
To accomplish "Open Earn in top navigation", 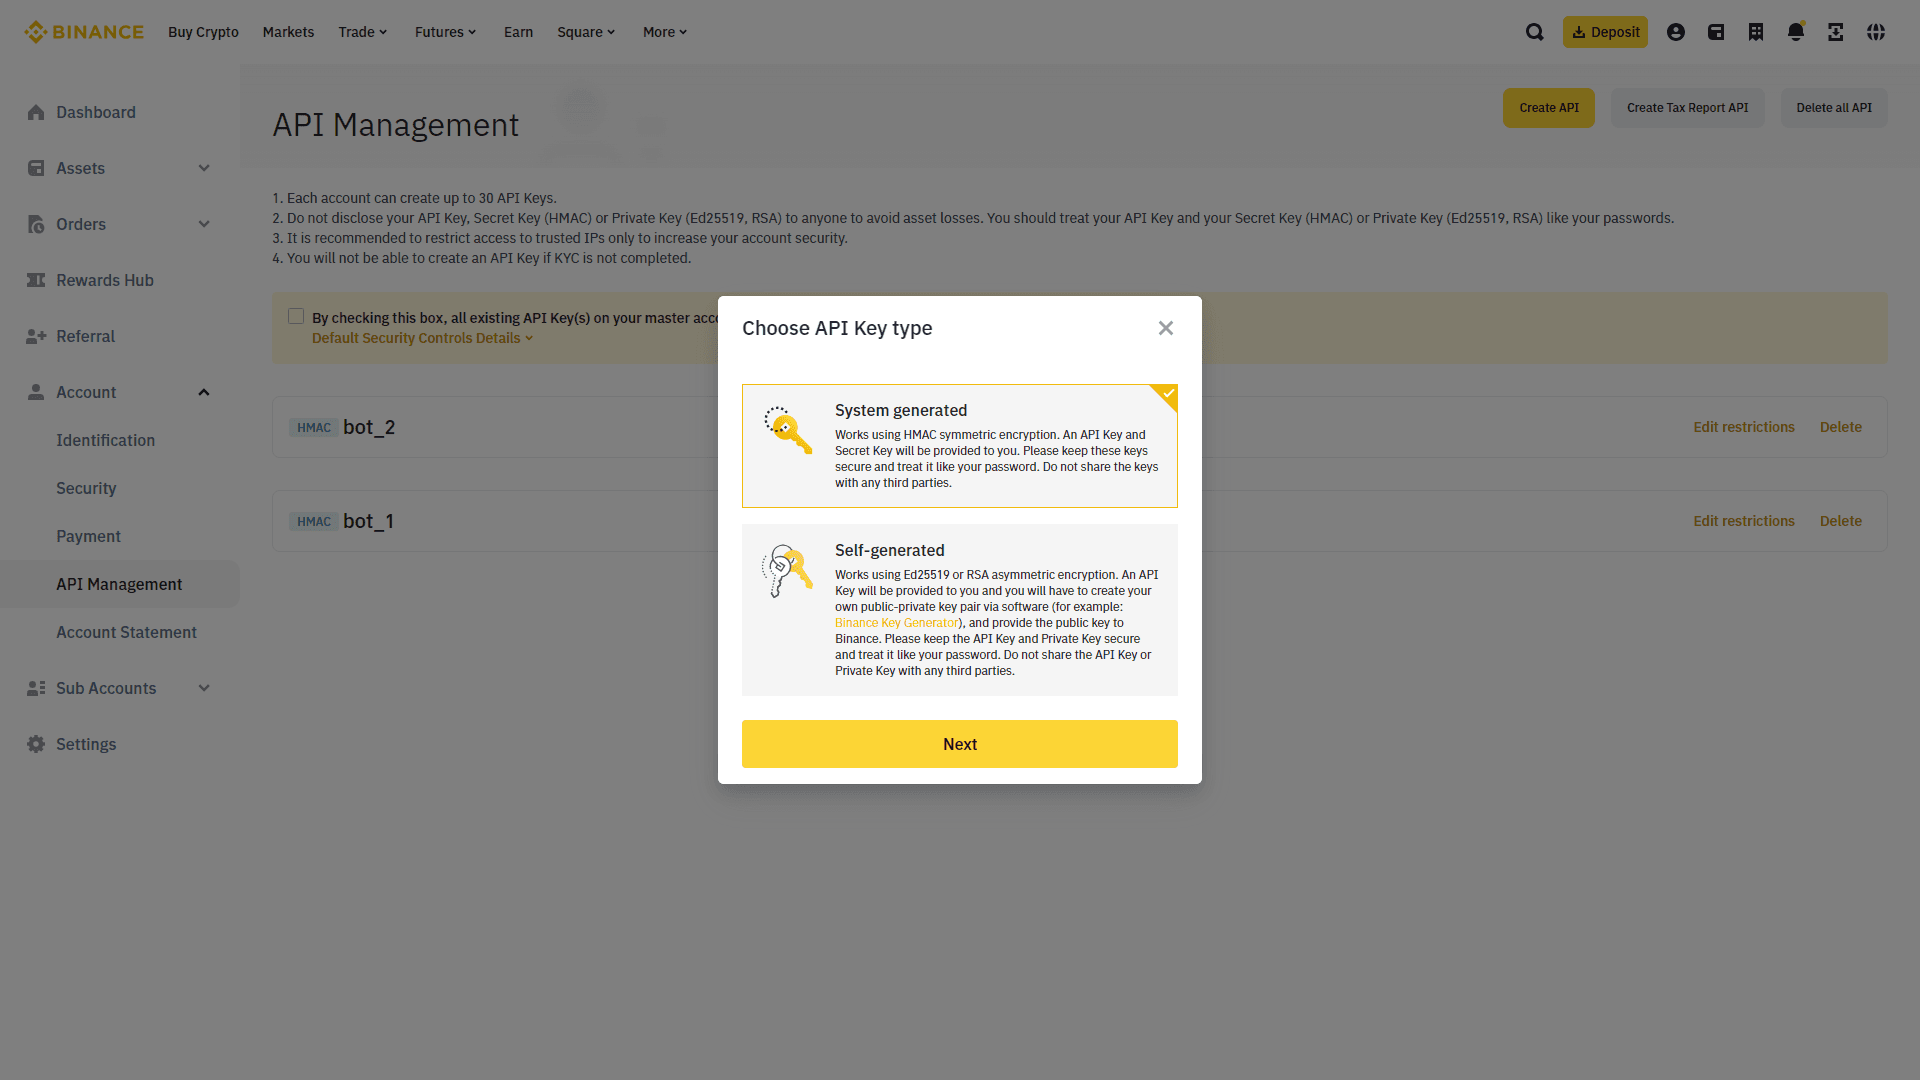I will click(518, 32).
